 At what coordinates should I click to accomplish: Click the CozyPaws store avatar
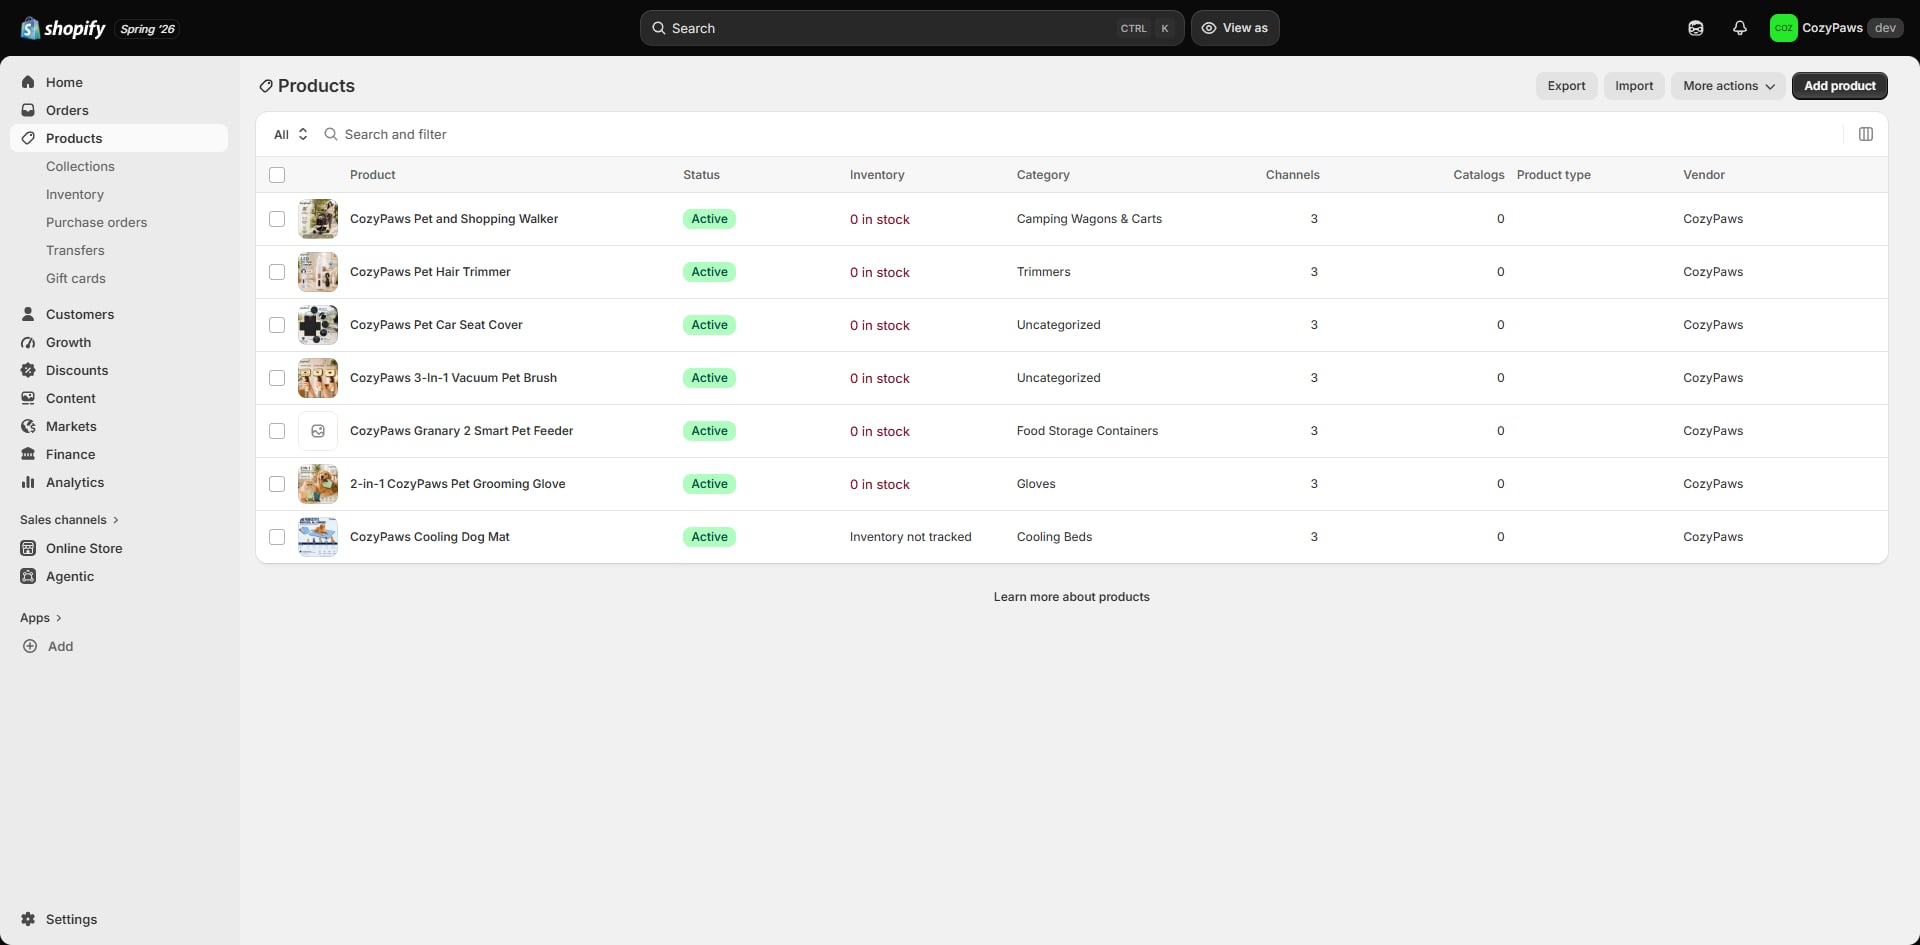tap(1783, 28)
